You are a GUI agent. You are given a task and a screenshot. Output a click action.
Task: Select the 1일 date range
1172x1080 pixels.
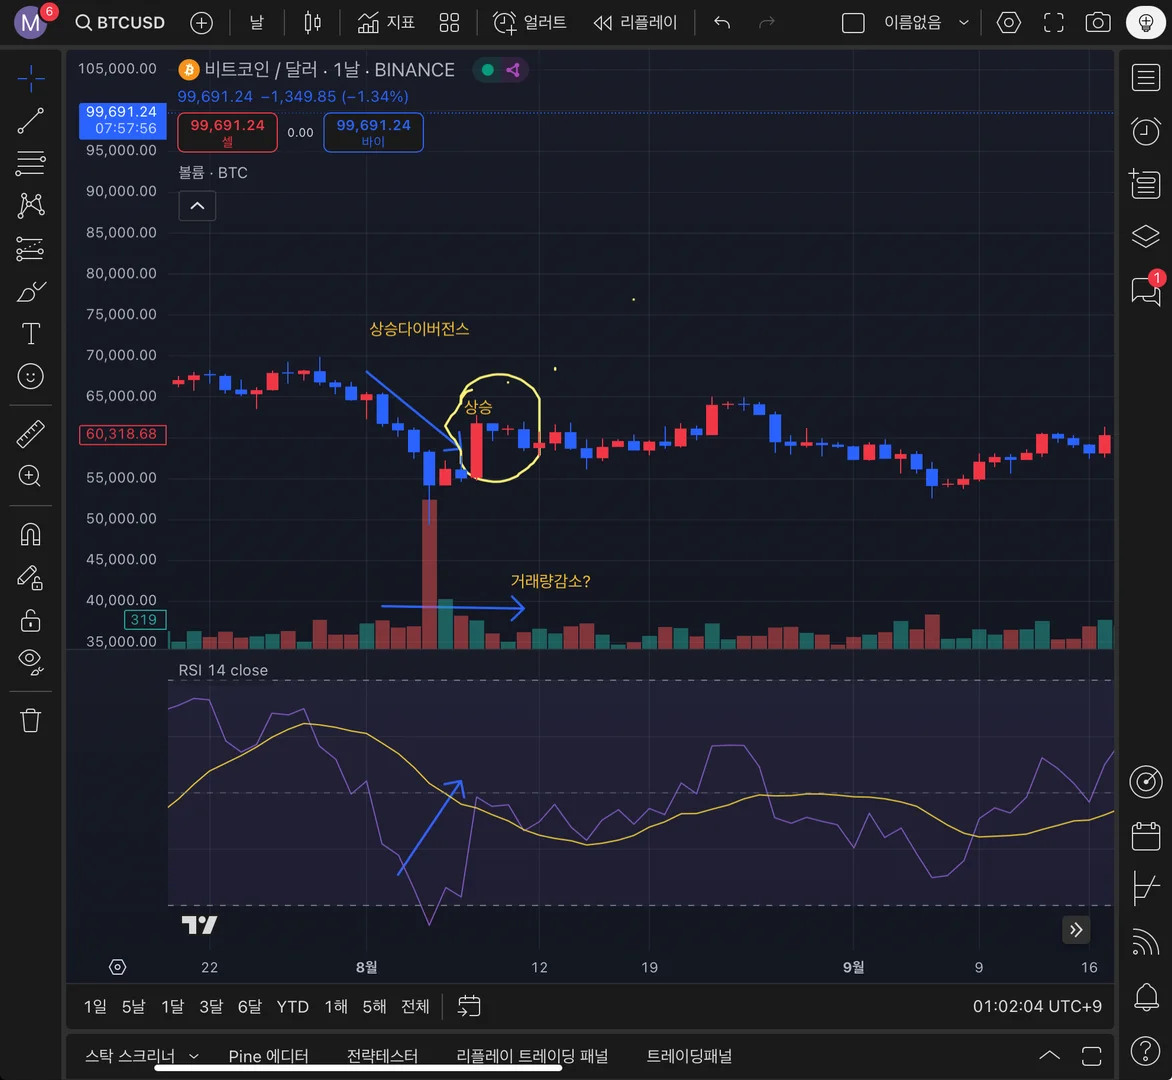pos(95,1007)
